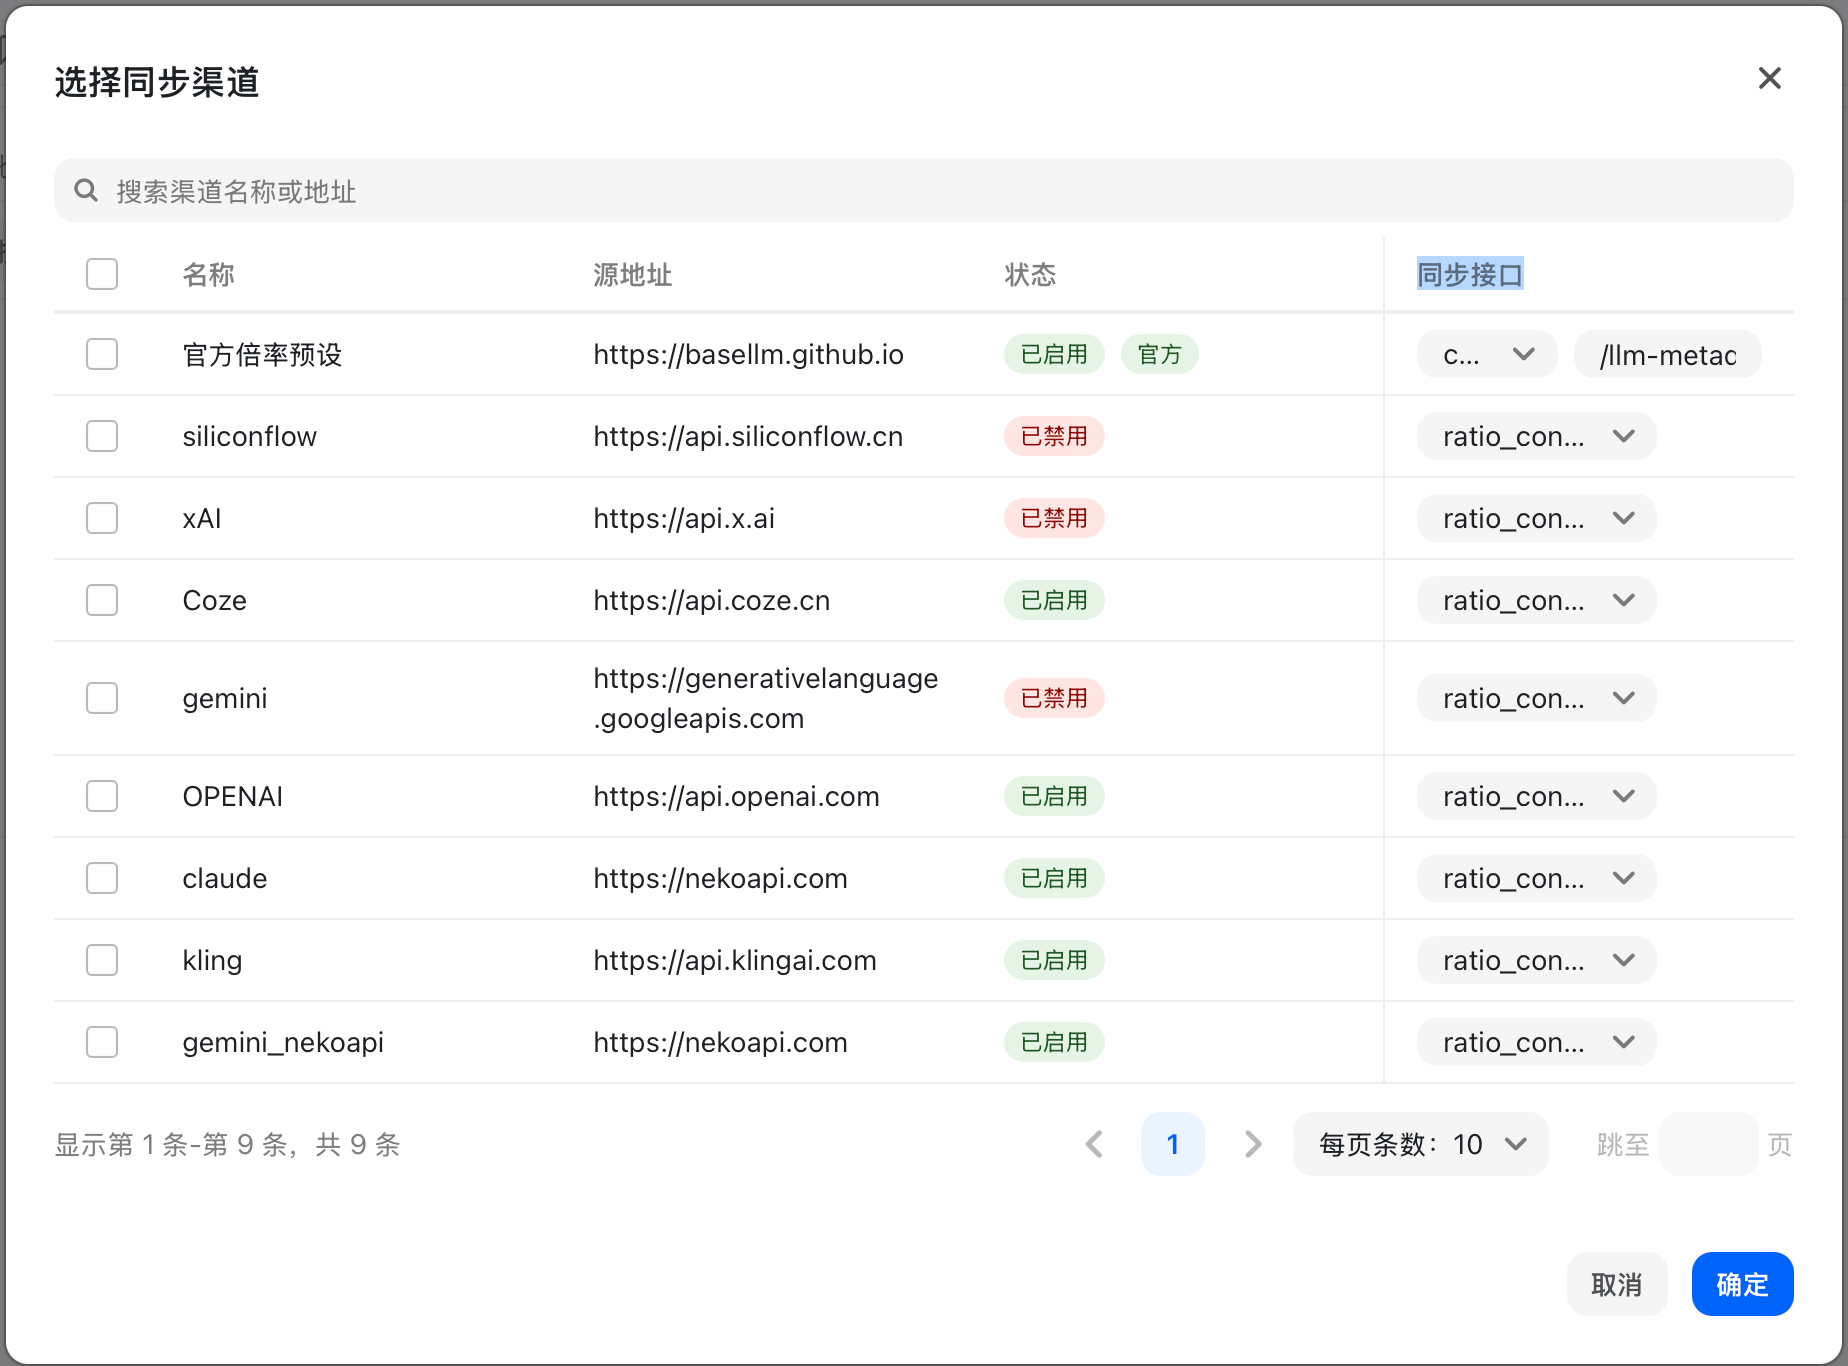This screenshot has height=1366, width=1848.
Task: Tick the gemini_nekoapi channel checkbox
Action: click(x=102, y=1042)
